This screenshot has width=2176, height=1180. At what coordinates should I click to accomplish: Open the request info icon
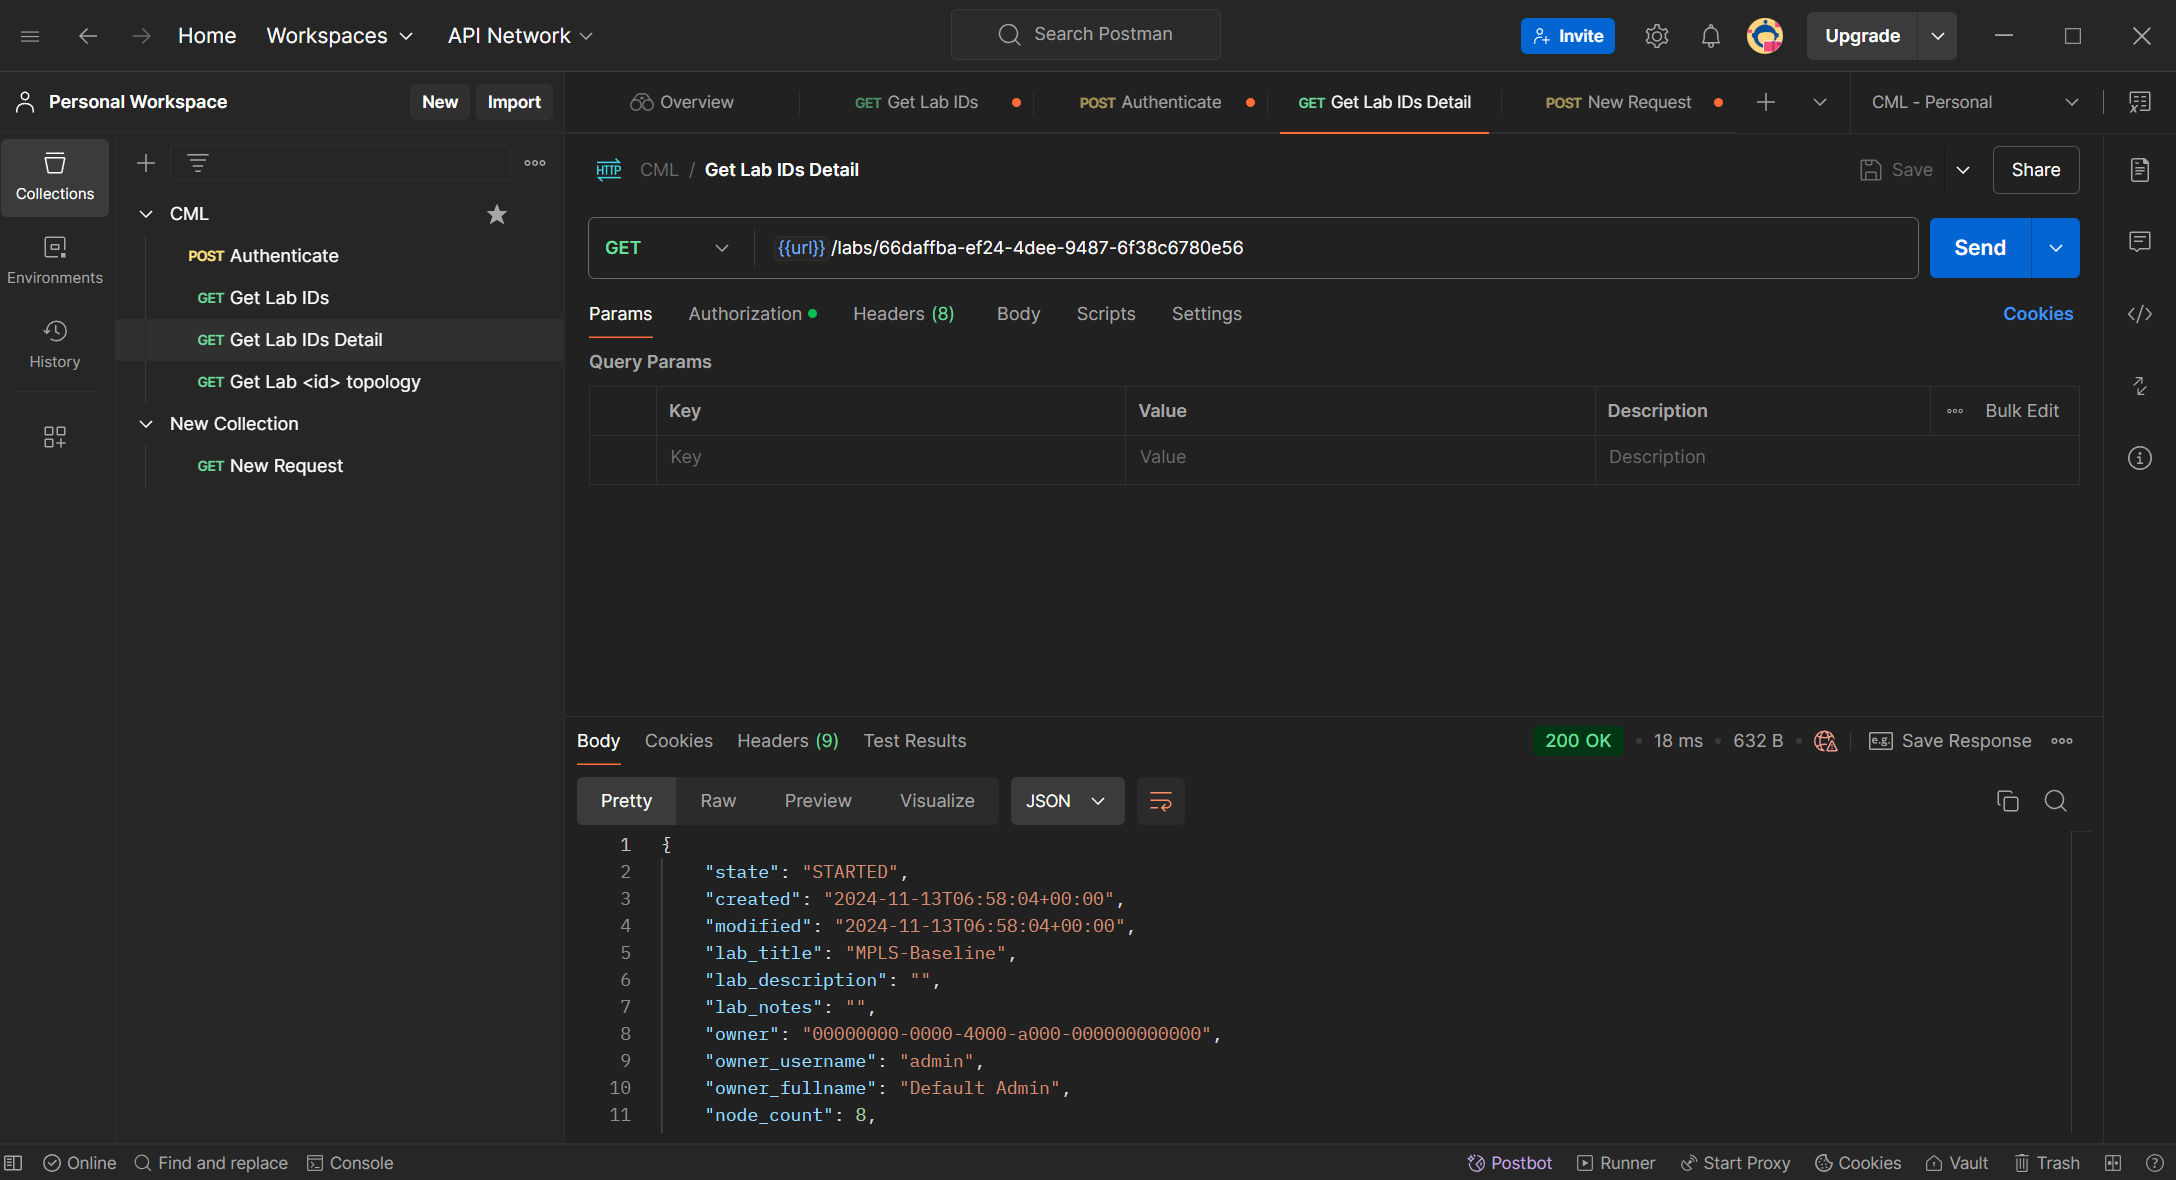(x=2140, y=458)
